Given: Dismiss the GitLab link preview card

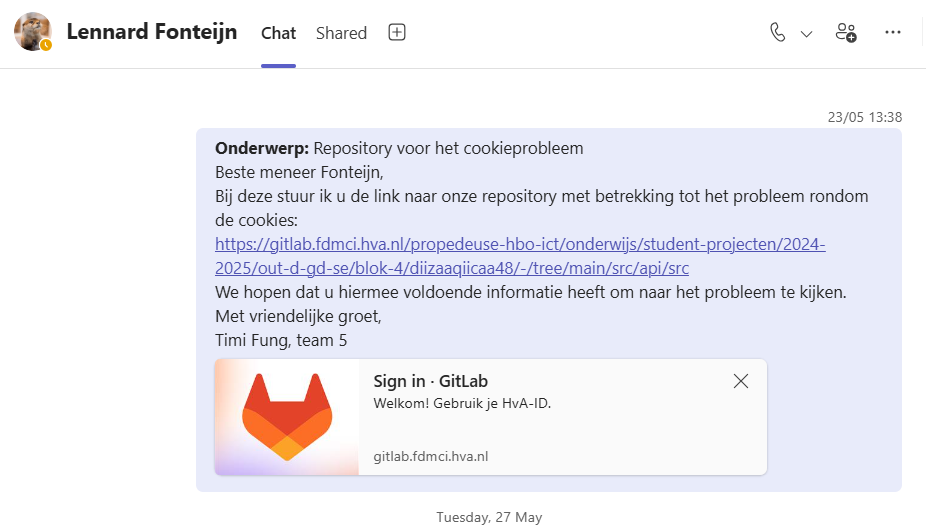Looking at the screenshot, I should point(740,381).
